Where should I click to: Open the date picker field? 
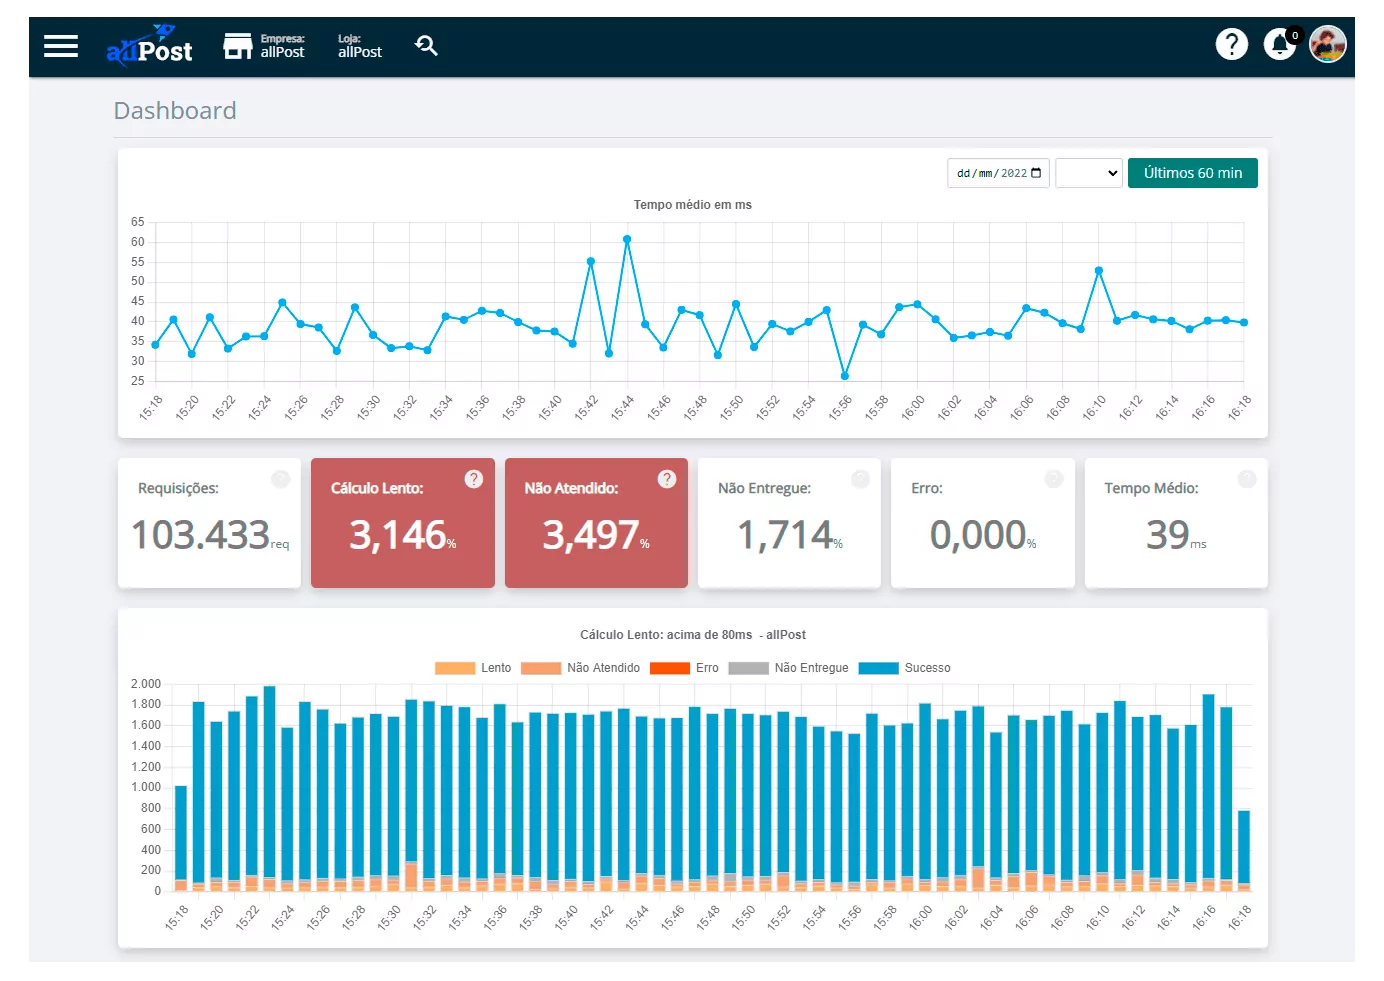coord(995,172)
